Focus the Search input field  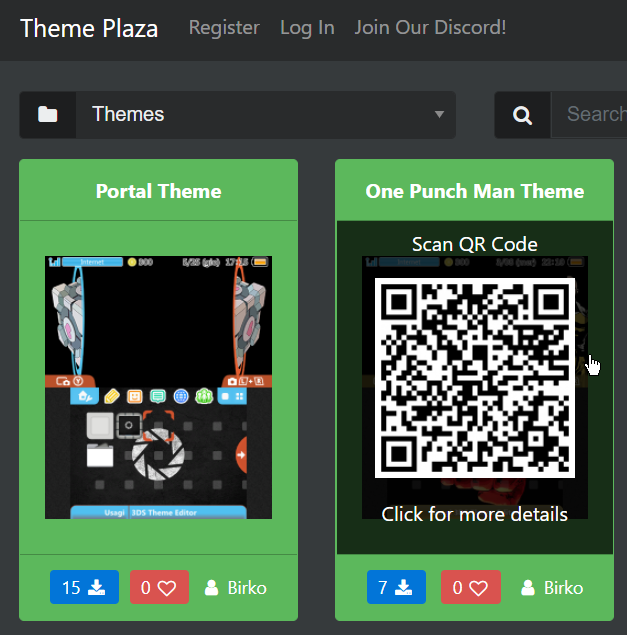(589, 115)
